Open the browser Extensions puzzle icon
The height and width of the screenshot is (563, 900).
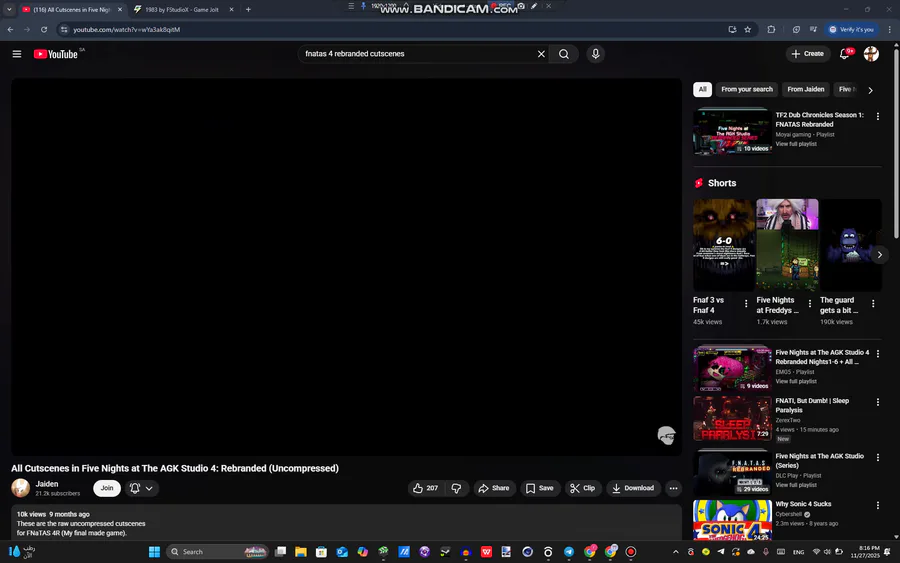tap(771, 29)
